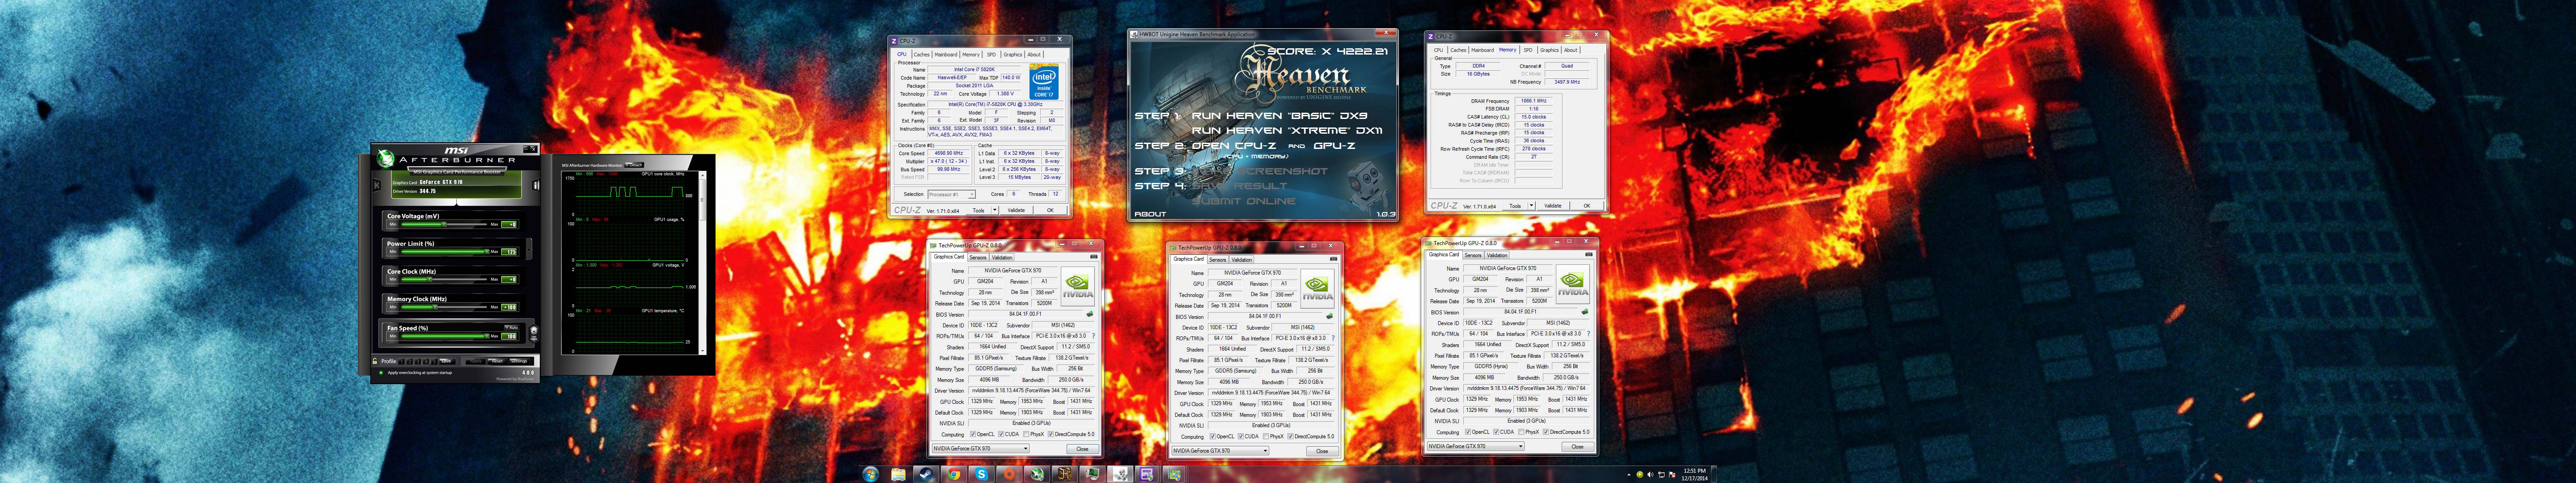Show hidden system tray icons arrow
Viewport: 2576px width, 483px height.
click(1629, 475)
